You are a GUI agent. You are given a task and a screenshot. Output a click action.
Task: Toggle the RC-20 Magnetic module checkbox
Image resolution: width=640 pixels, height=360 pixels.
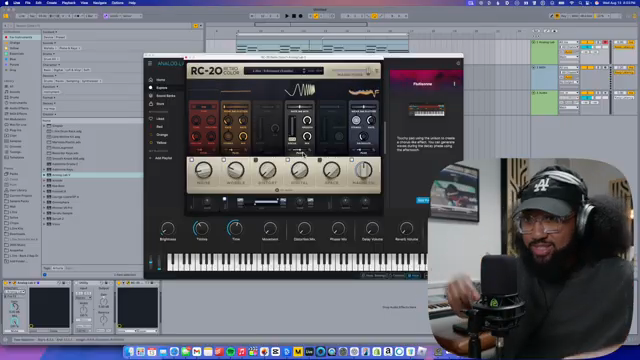[x=351, y=160]
